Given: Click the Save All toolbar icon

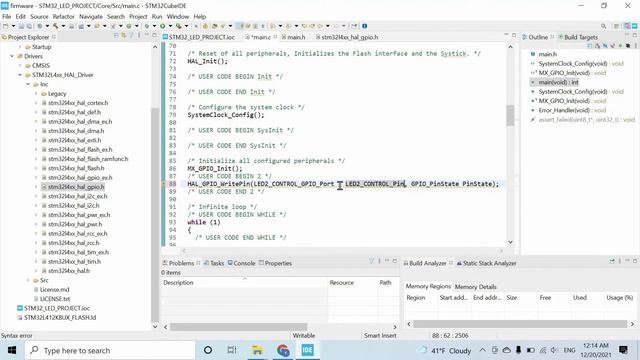Looking at the screenshot, I should (x=29, y=26).
